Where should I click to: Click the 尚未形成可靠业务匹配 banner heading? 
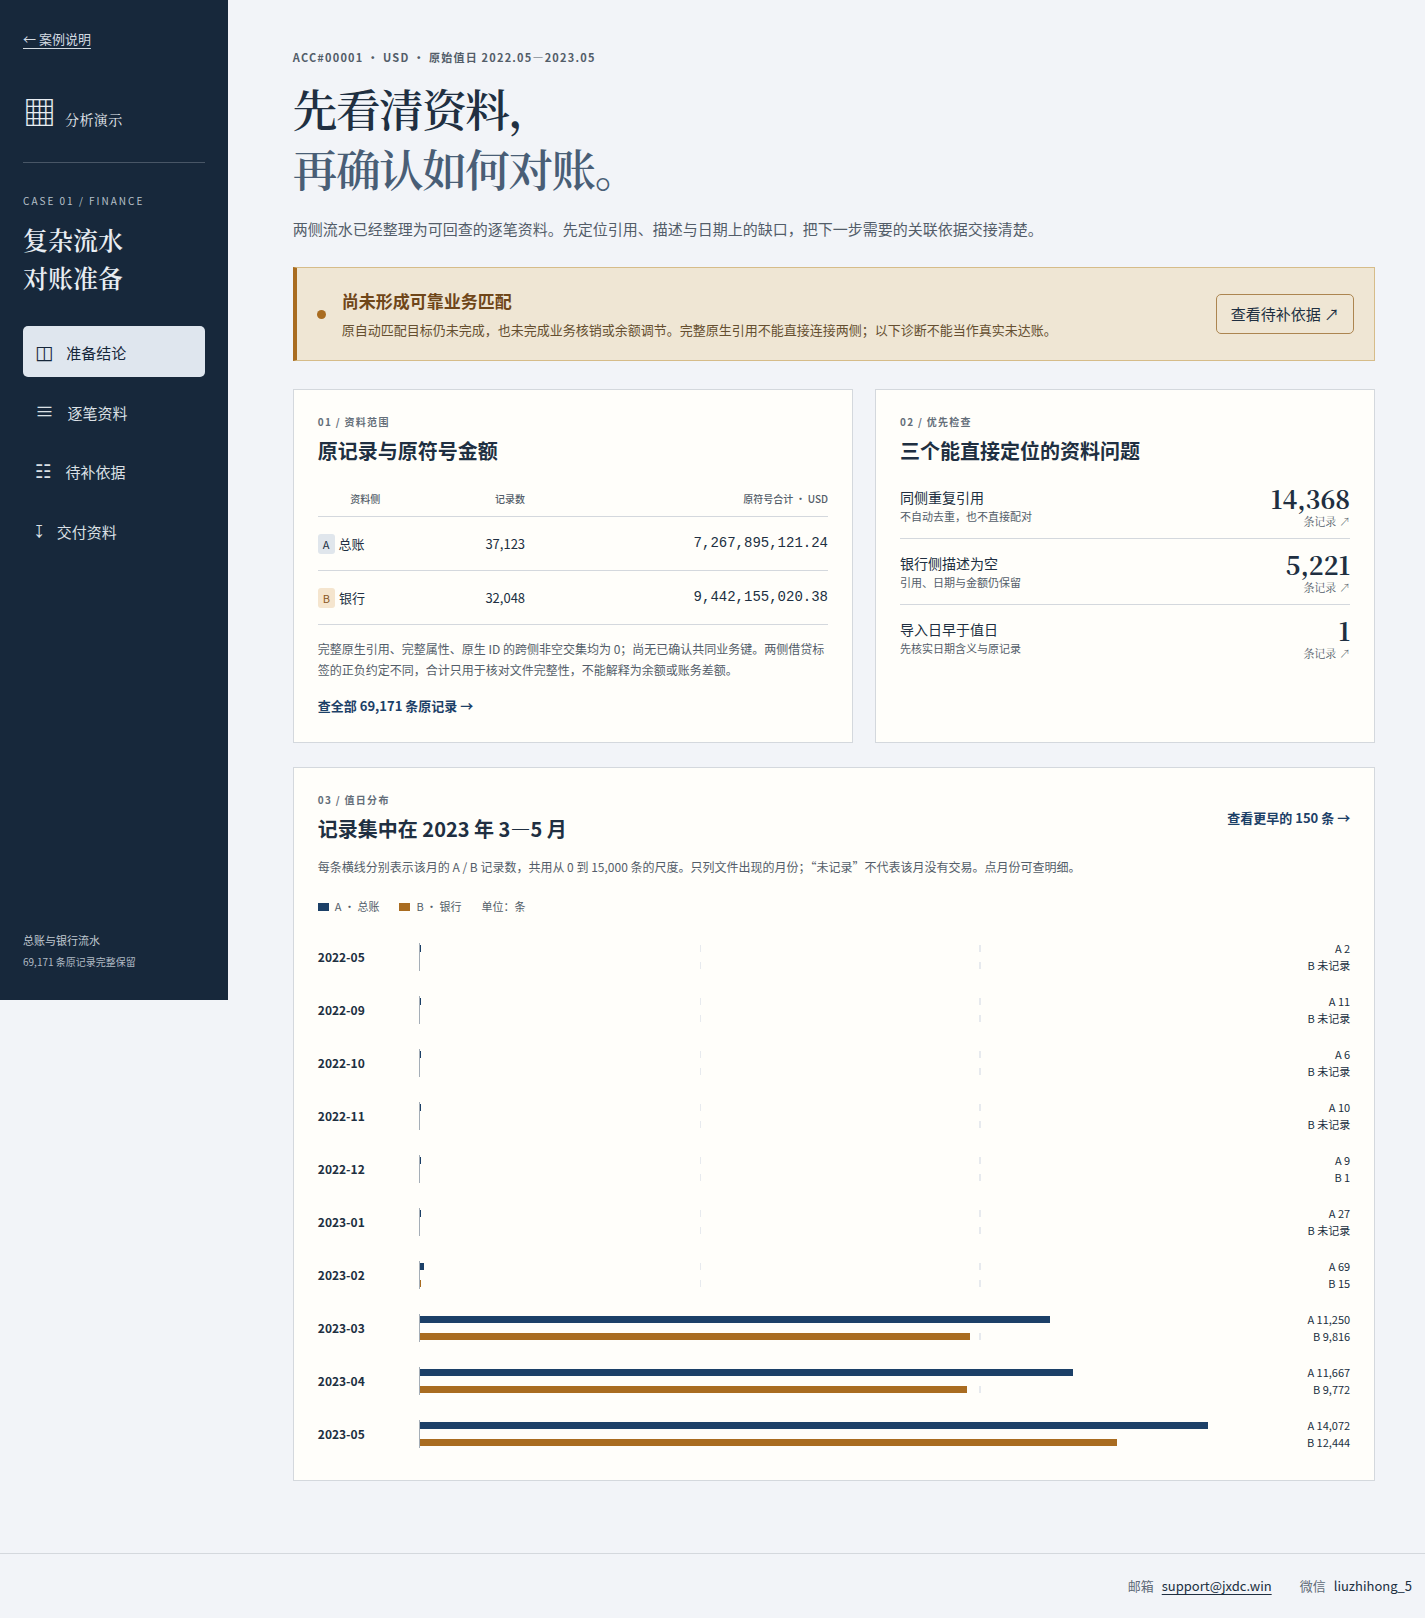click(x=427, y=302)
